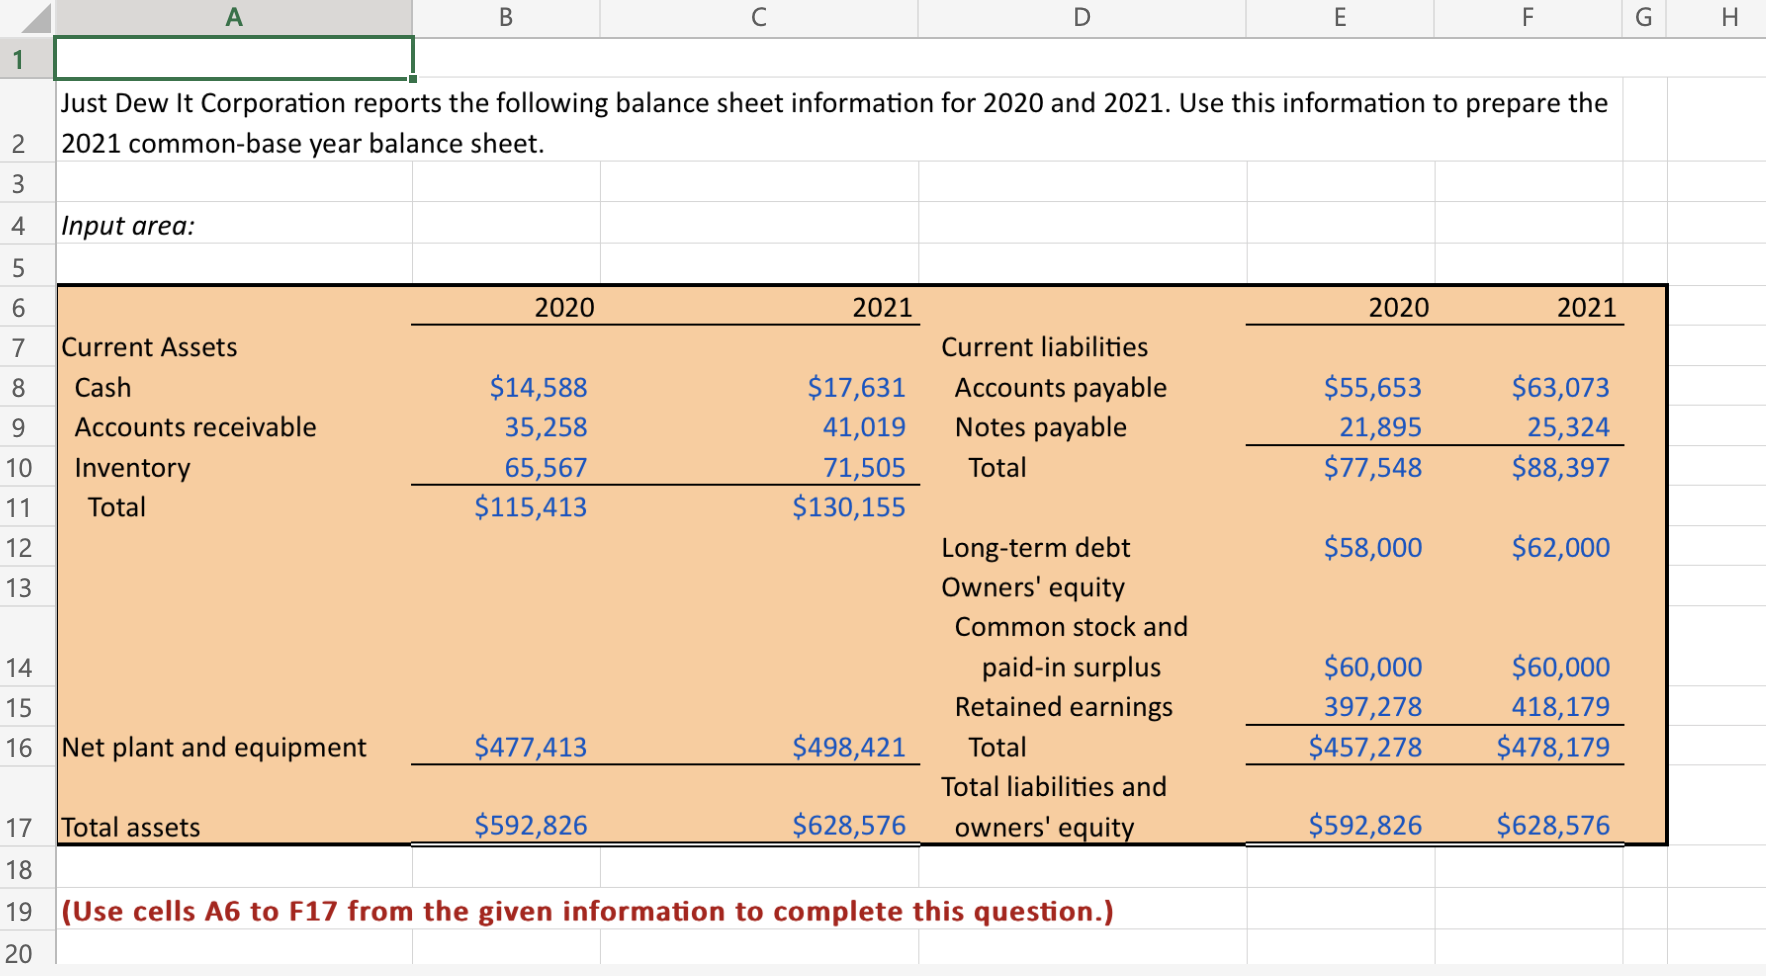Click current liabilities total $88,397
Image resolution: width=1766 pixels, height=976 pixels.
click(1560, 467)
